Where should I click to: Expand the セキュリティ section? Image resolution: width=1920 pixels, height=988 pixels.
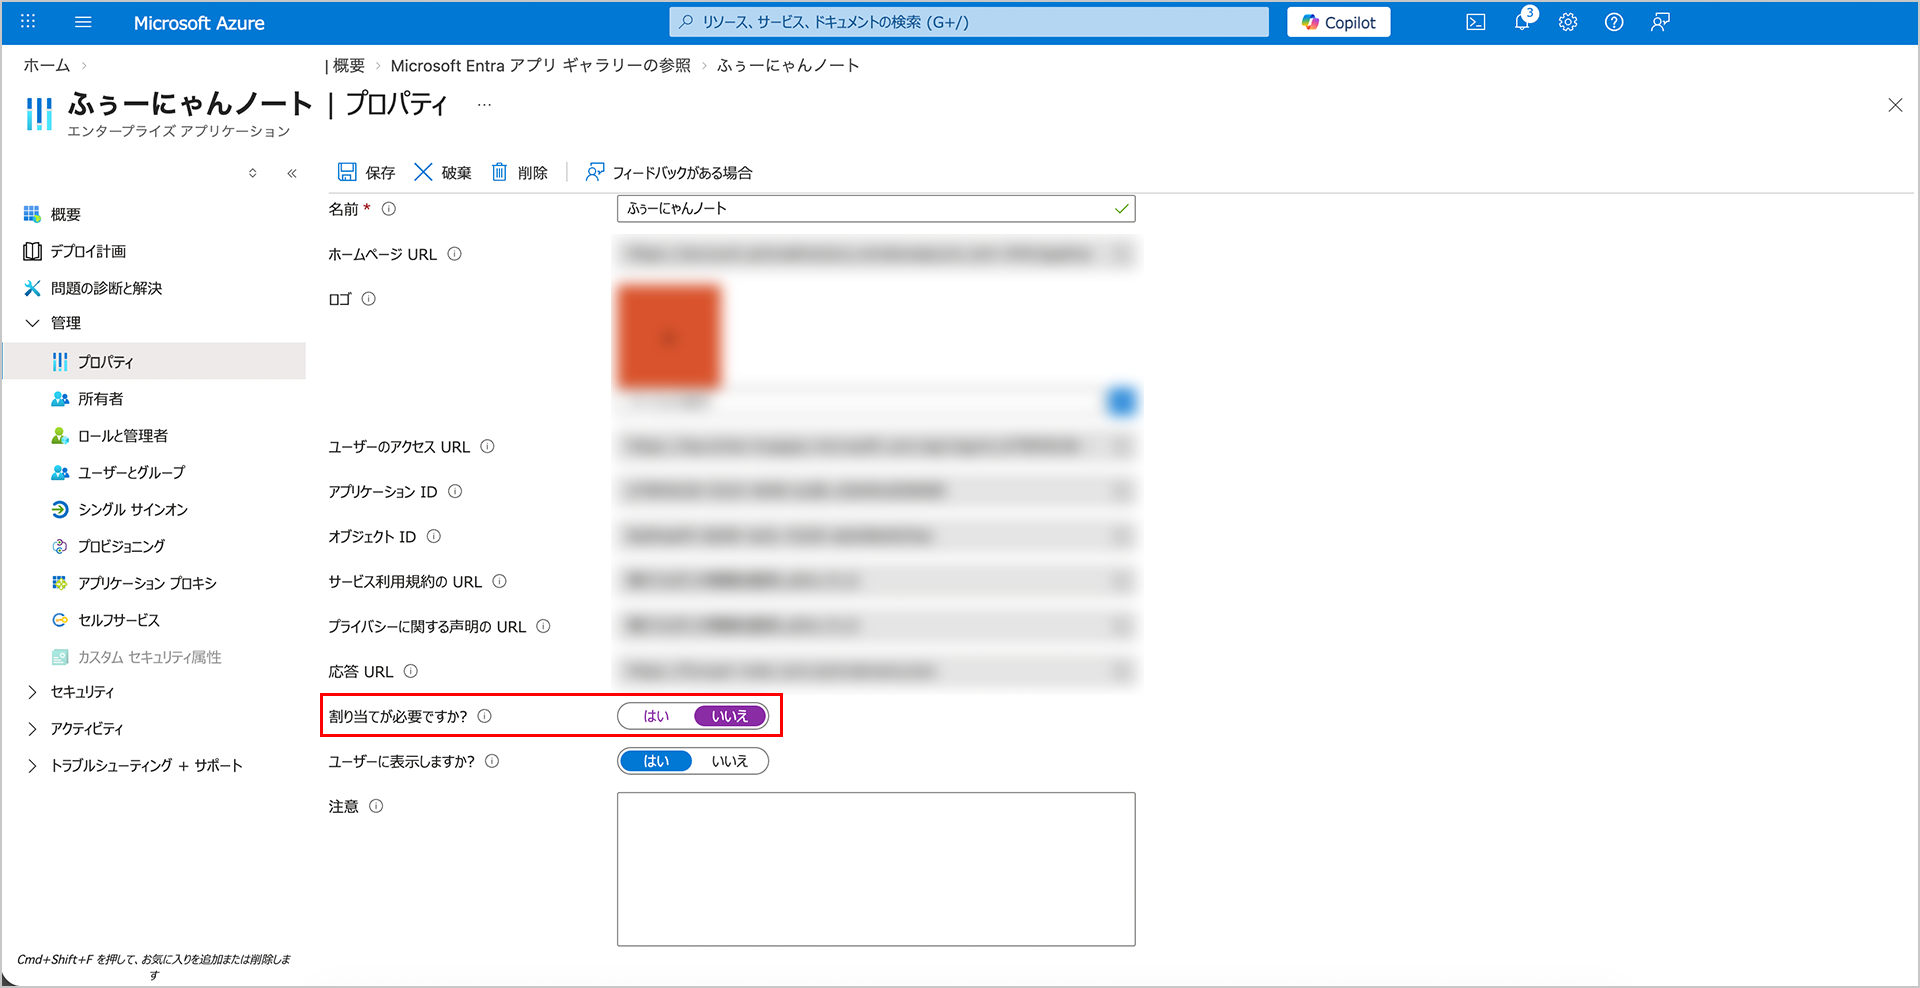(32, 692)
